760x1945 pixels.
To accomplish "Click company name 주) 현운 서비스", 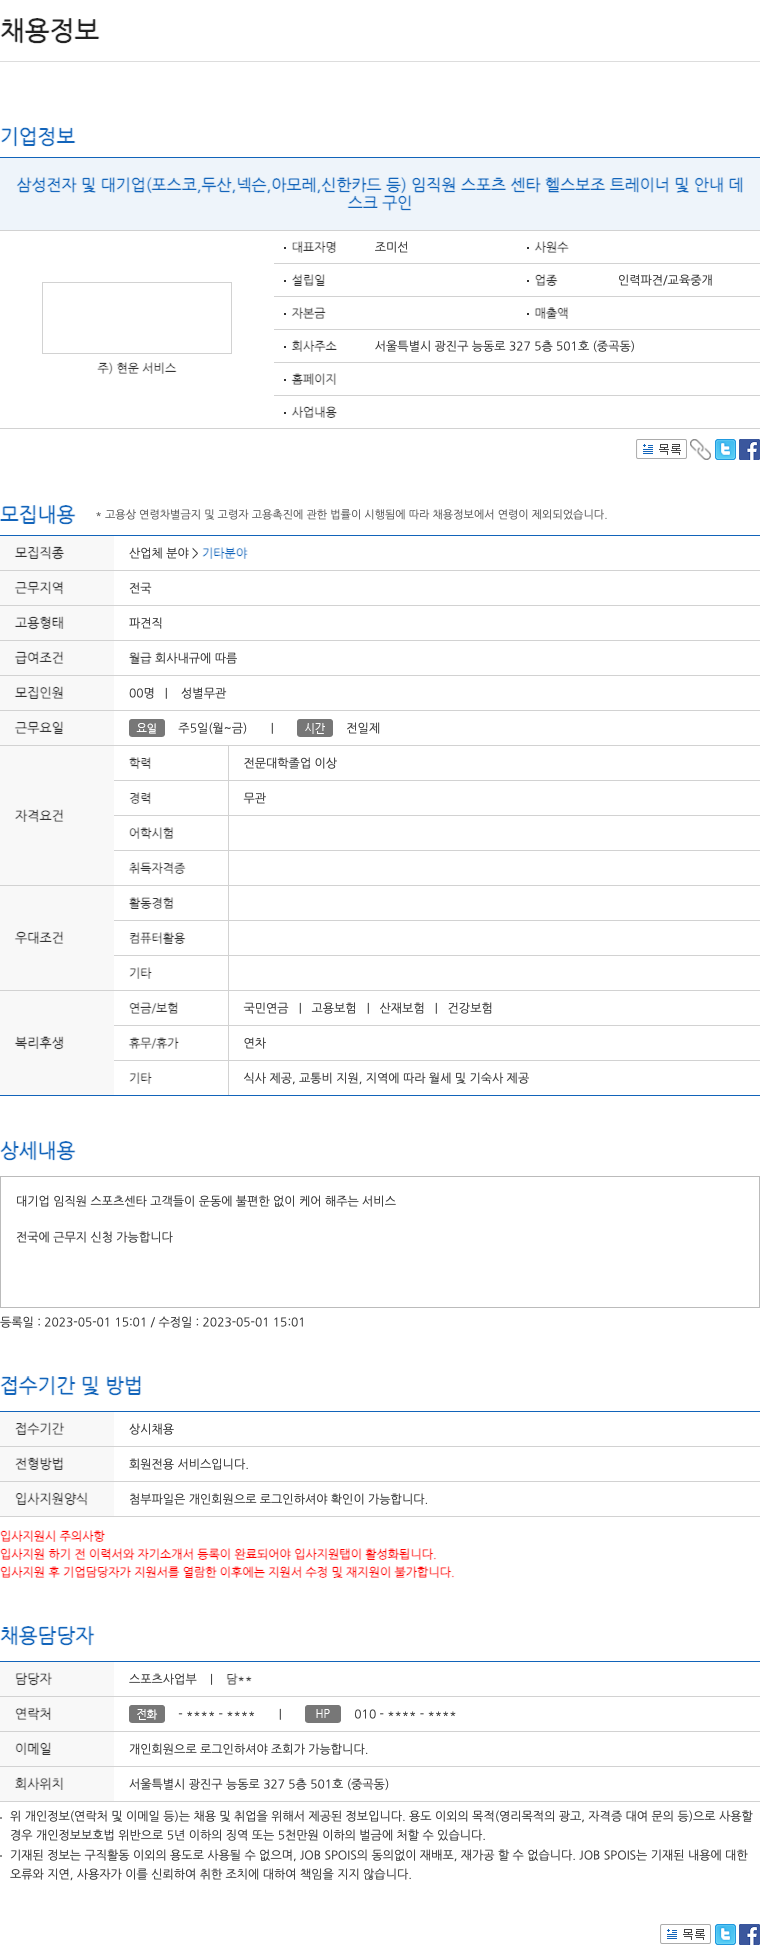I will tap(137, 368).
